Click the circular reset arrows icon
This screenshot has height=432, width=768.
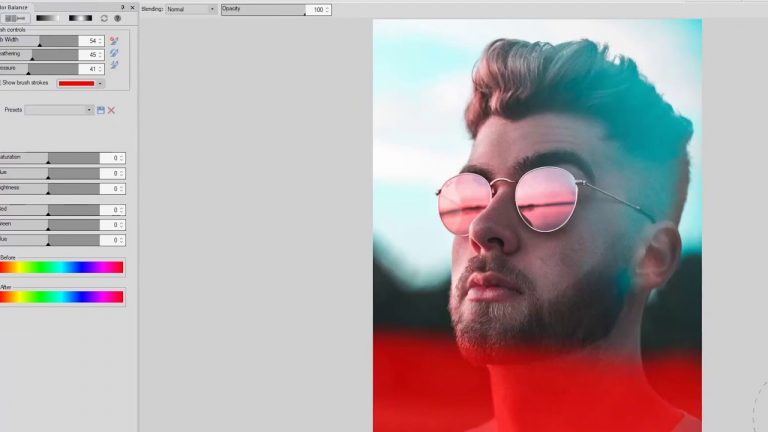tap(104, 18)
